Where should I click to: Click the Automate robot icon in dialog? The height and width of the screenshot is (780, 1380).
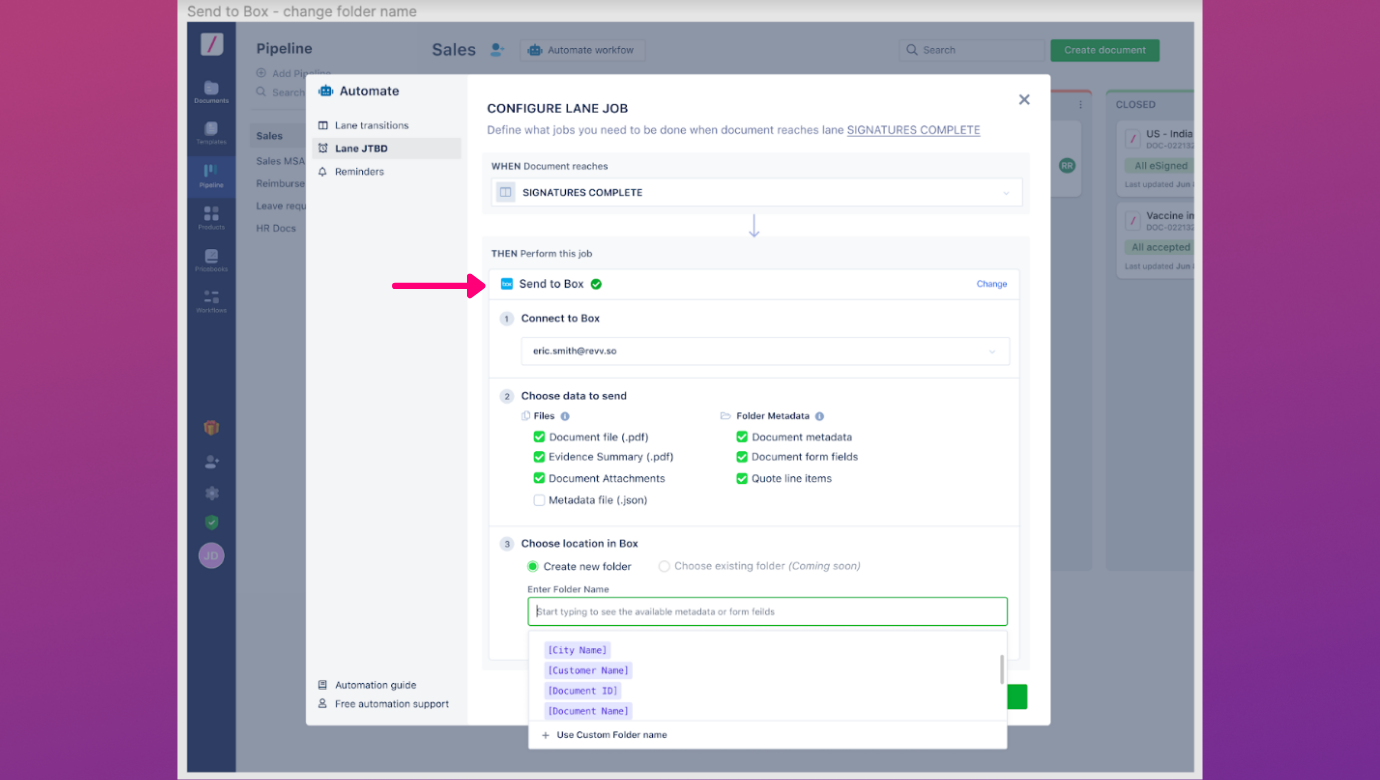click(x=325, y=91)
